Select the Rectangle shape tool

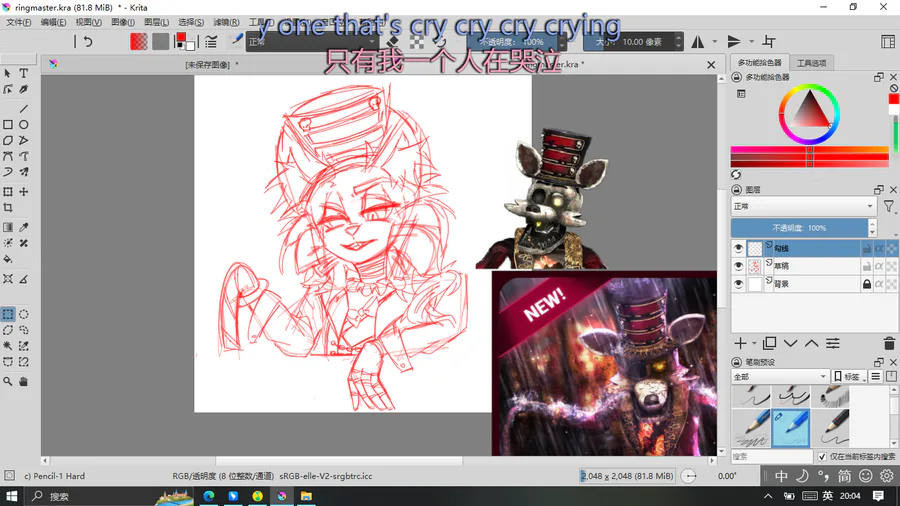click(x=7, y=124)
